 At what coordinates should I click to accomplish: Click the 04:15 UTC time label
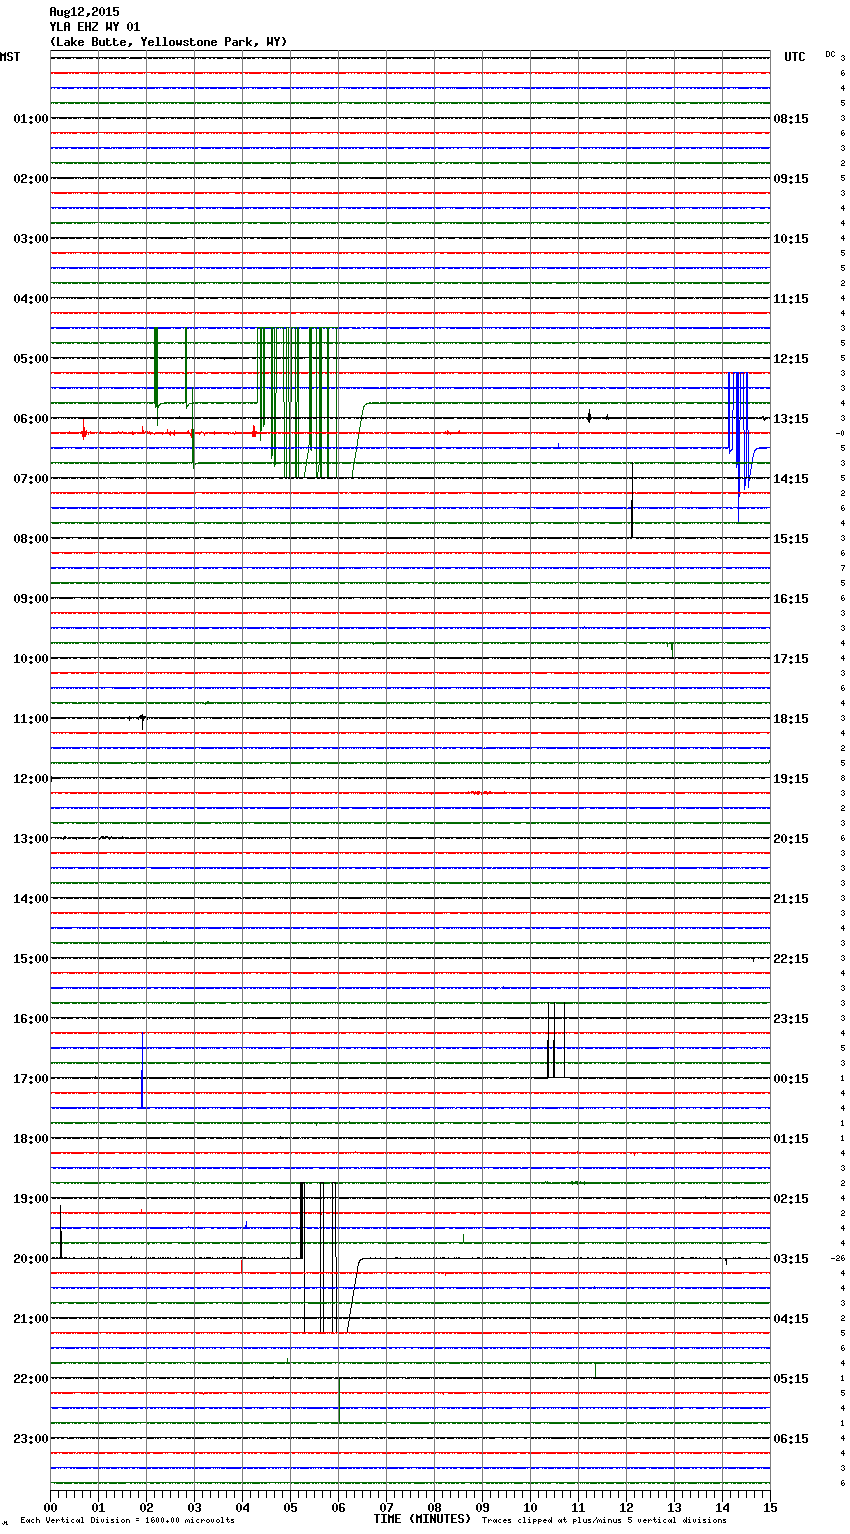(791, 1319)
